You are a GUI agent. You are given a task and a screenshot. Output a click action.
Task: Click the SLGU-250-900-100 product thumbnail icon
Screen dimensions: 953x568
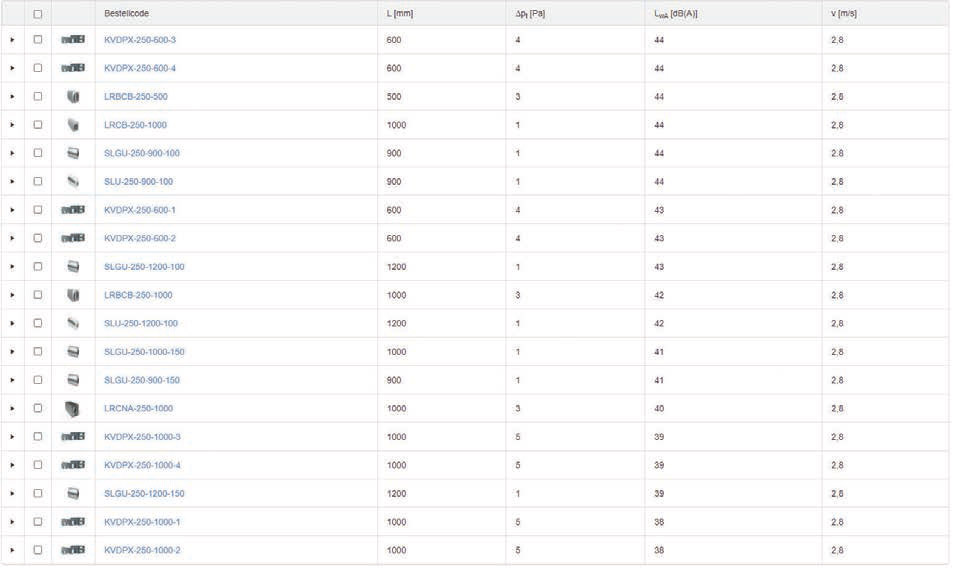pyautogui.click(x=73, y=153)
